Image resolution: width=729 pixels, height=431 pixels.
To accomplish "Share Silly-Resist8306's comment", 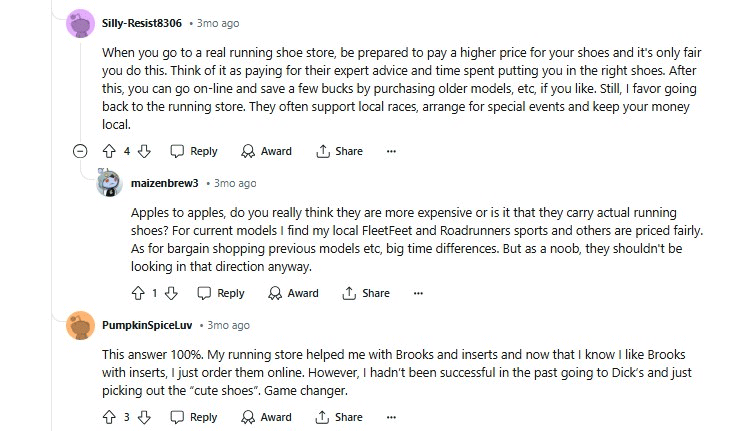I will (339, 151).
